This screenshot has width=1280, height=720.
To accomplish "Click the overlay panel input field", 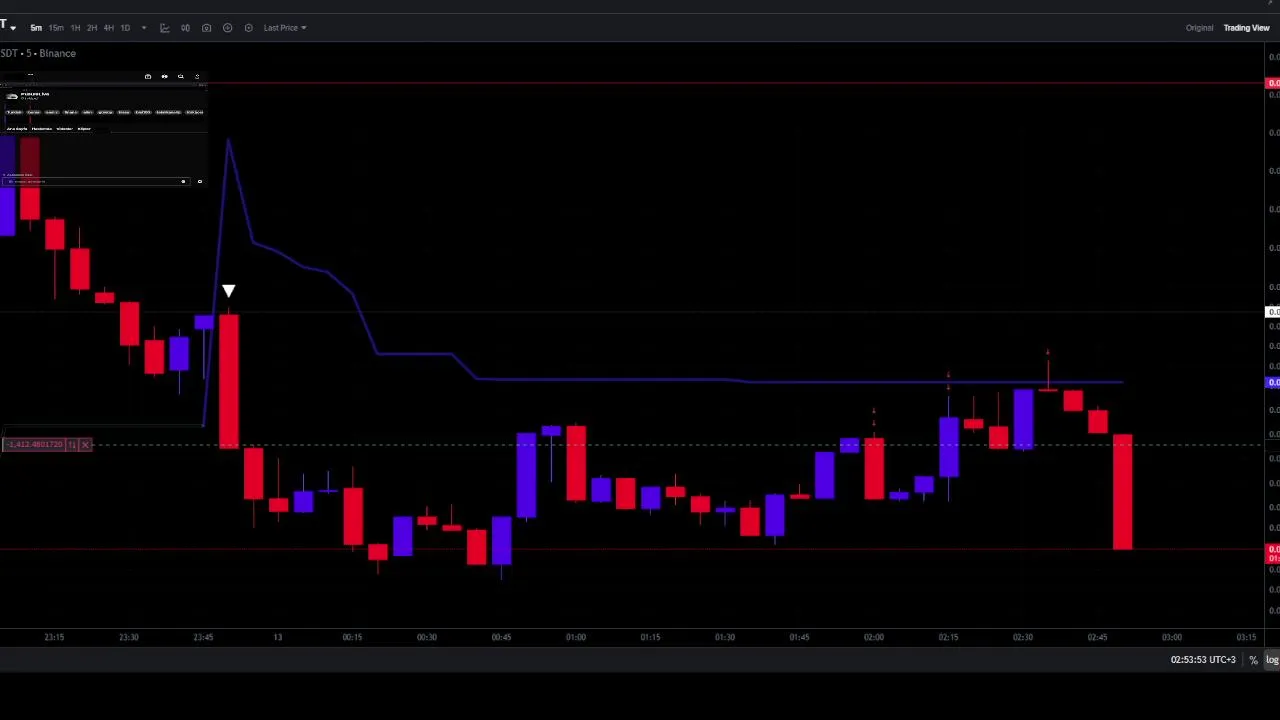I will [95, 181].
